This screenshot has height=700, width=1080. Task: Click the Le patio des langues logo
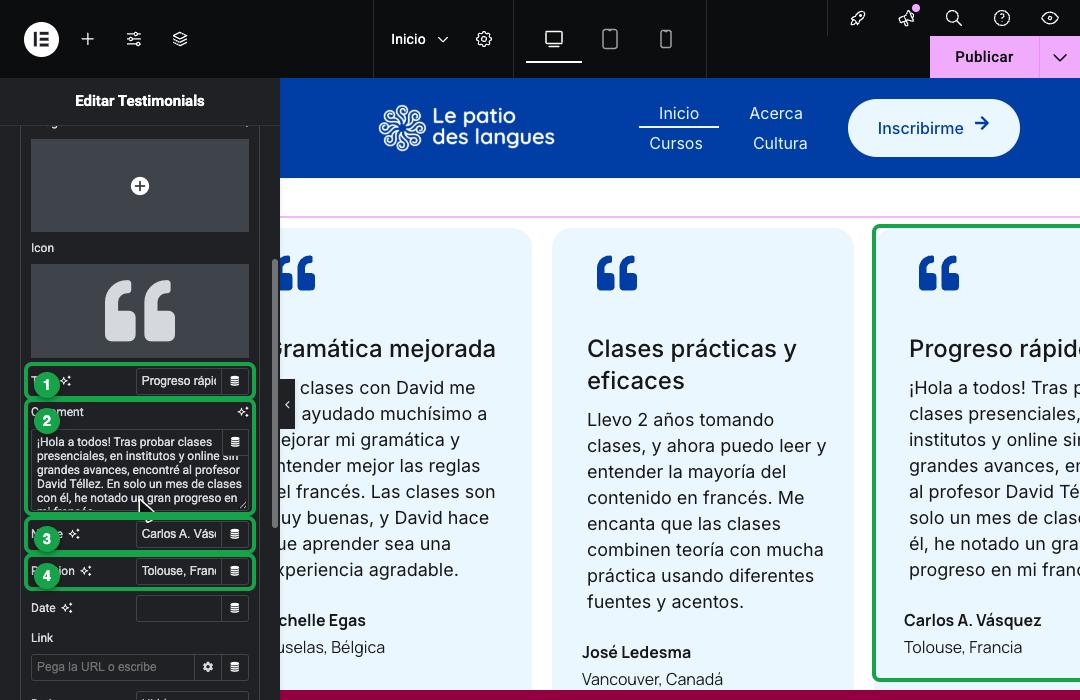coord(466,127)
